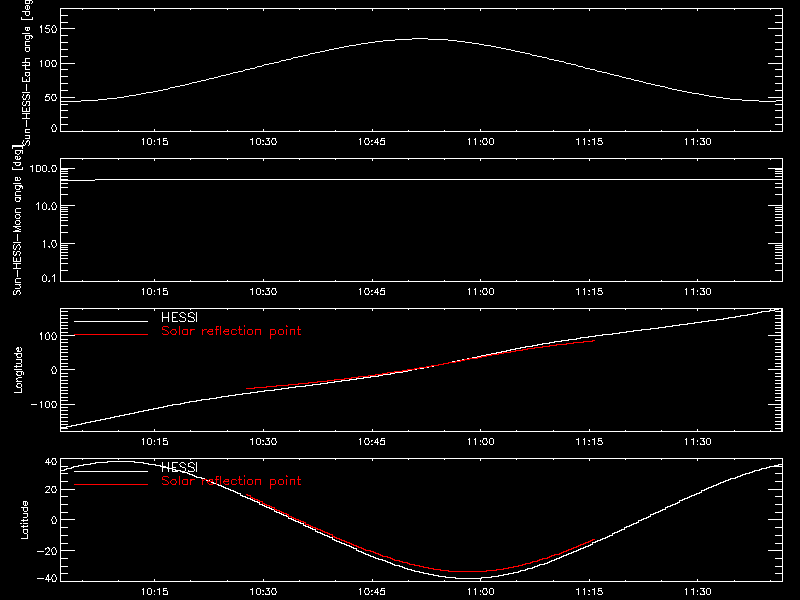Click the peak of the Earth angle curve
This screenshot has height=600, width=800.
click(x=419, y=38)
